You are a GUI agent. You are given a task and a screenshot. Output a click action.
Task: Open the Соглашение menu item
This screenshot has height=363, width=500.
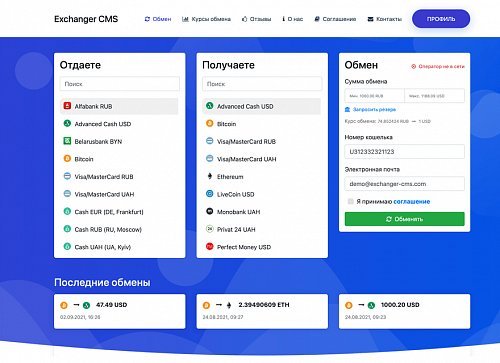tap(335, 19)
